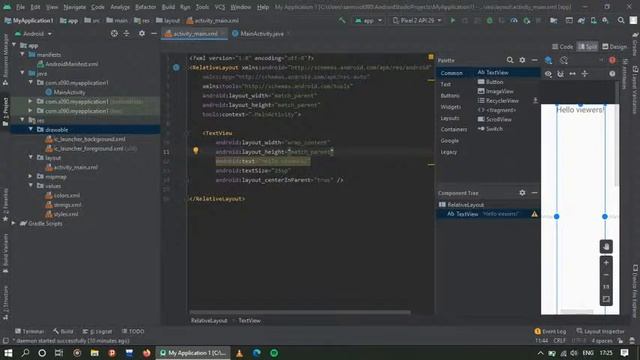Open the Tools menu
This screenshot has width=640, height=360.
coord(202,7)
